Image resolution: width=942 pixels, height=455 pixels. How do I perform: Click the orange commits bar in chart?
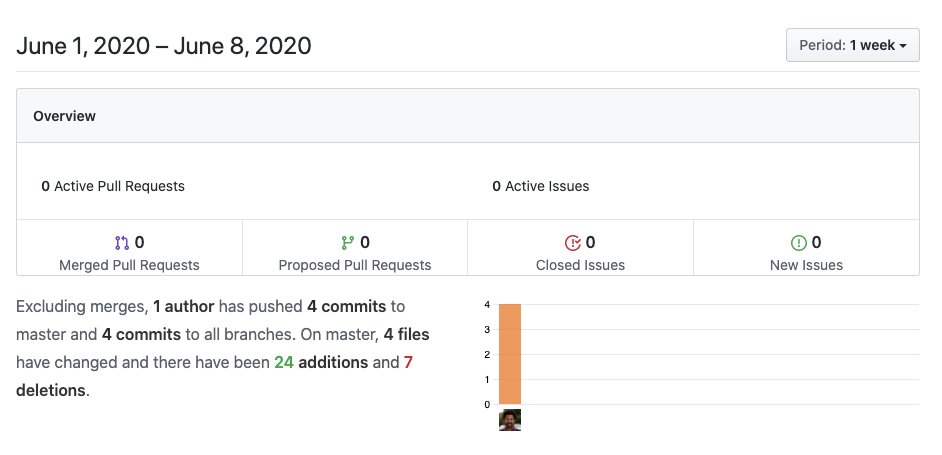(x=510, y=354)
